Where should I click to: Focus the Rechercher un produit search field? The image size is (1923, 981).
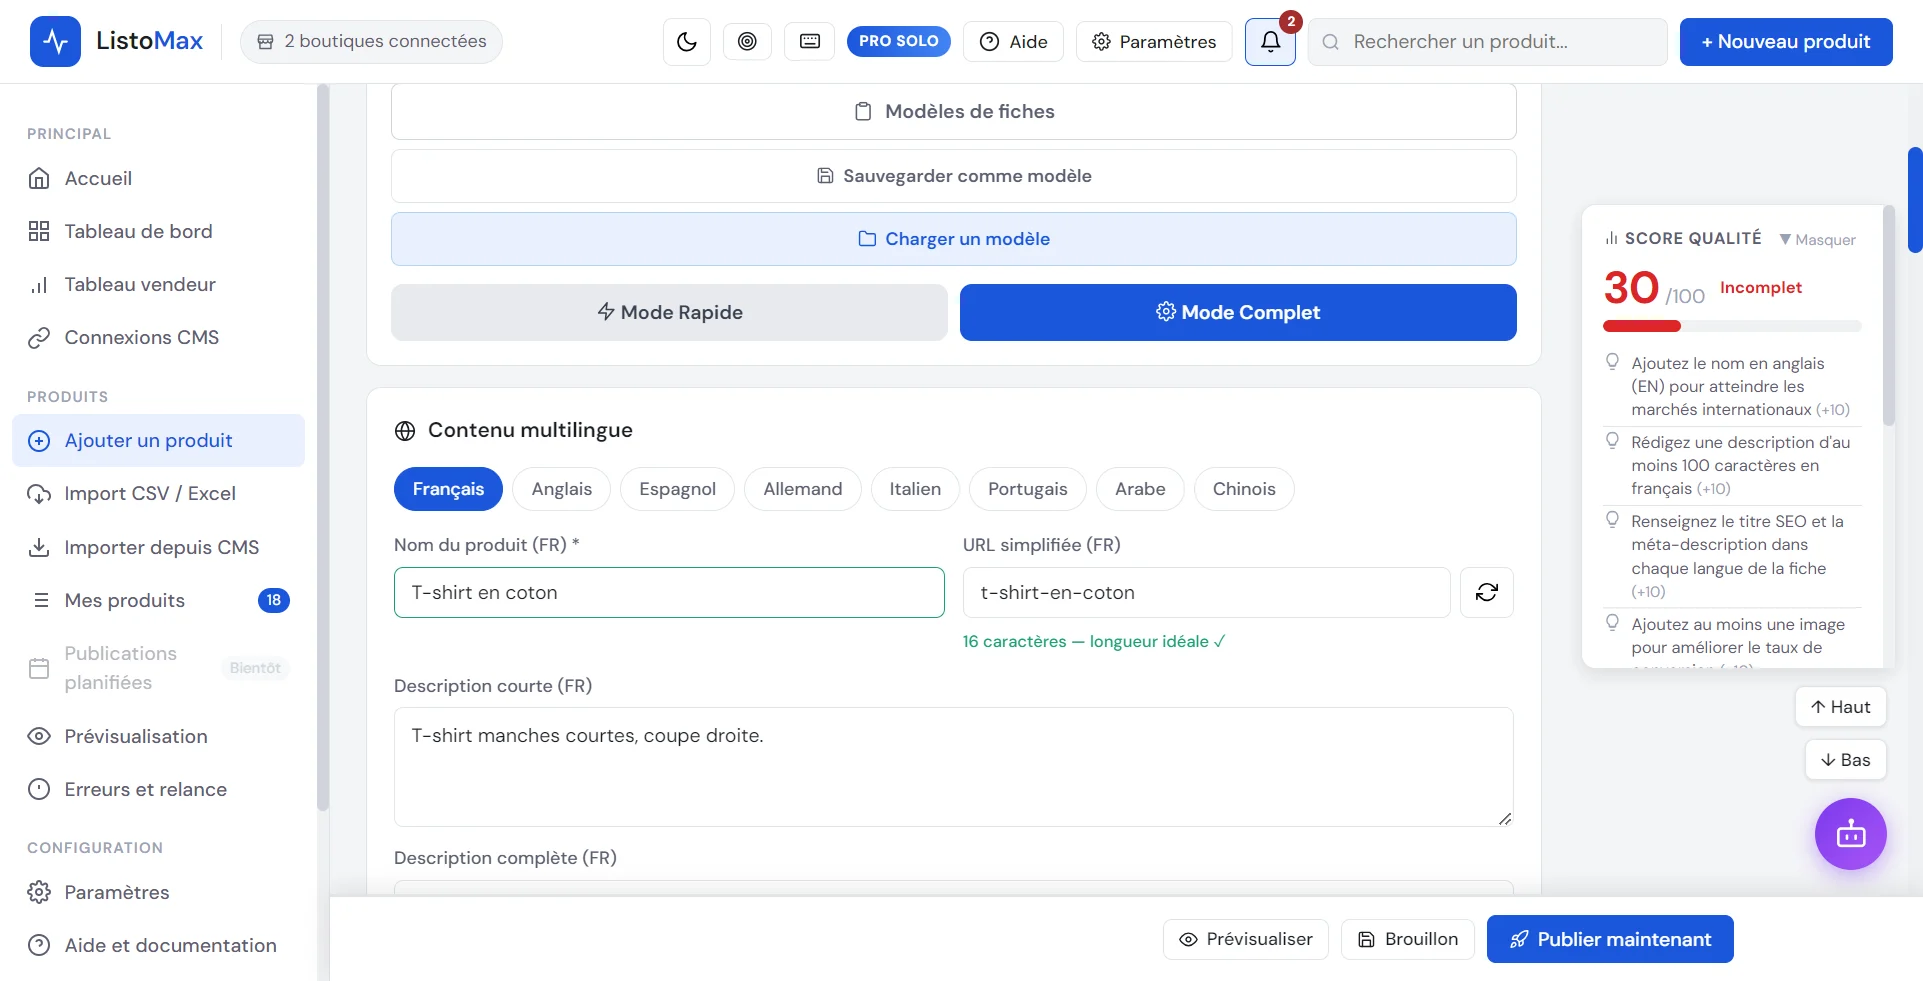click(1487, 41)
